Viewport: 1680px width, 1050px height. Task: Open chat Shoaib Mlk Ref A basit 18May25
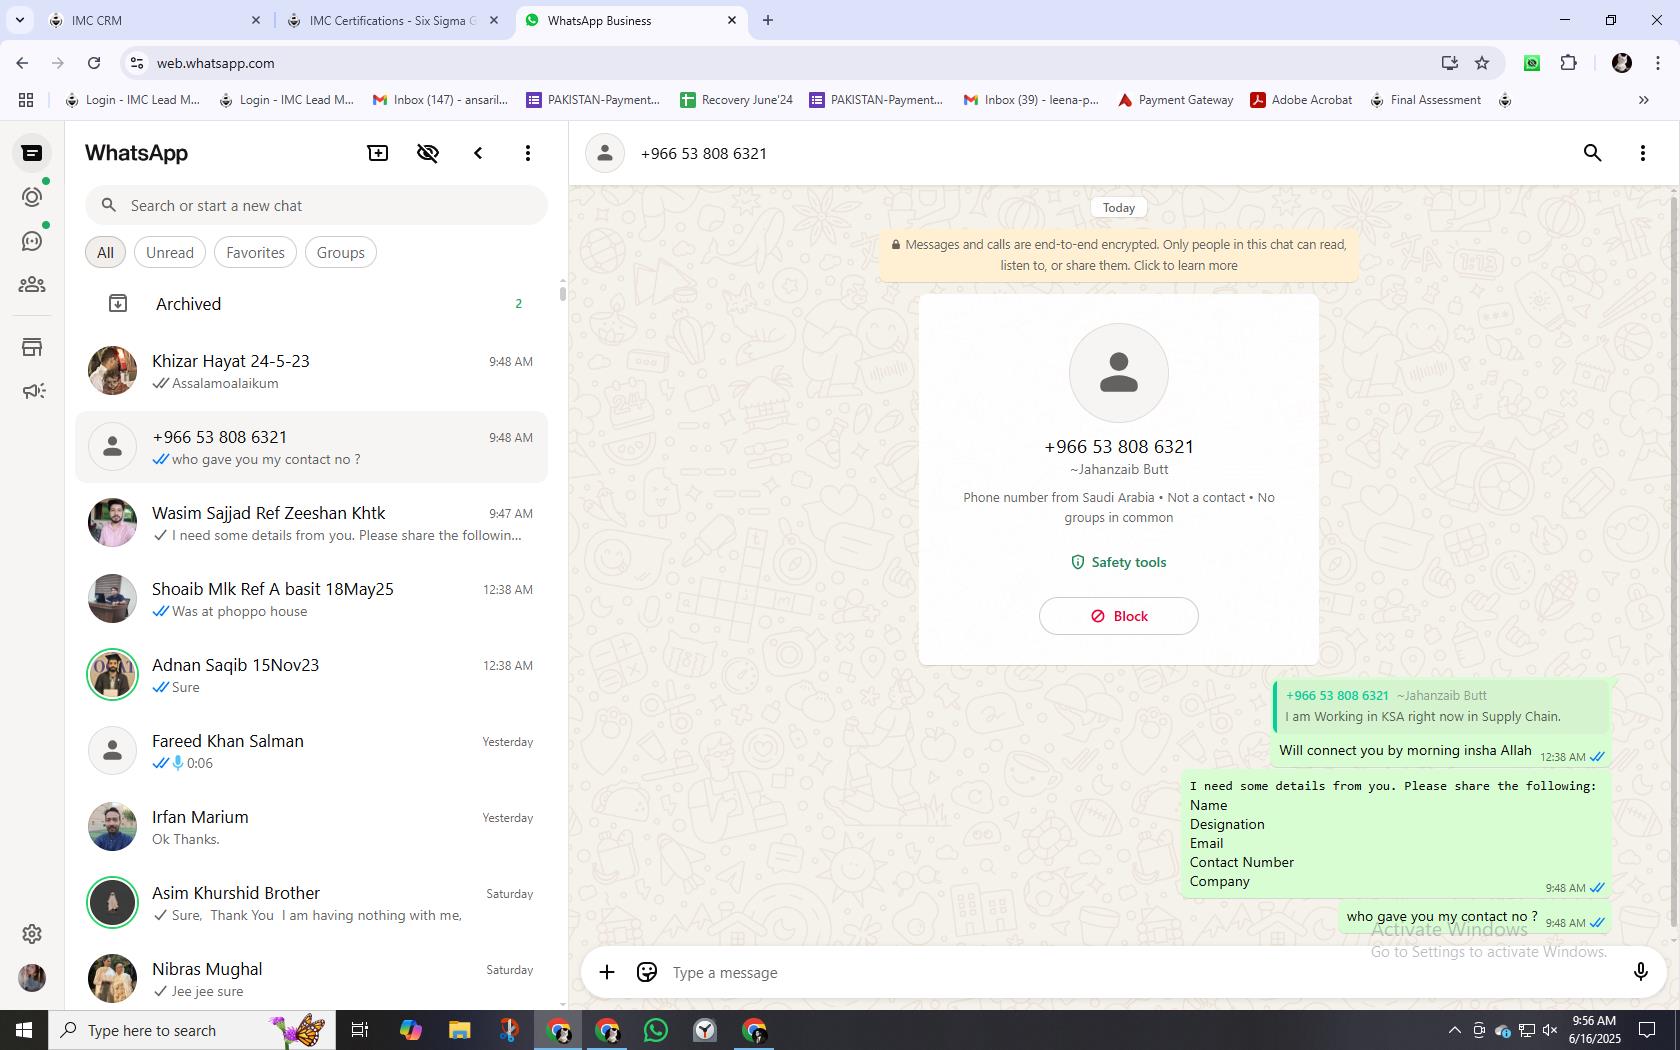click(312, 599)
